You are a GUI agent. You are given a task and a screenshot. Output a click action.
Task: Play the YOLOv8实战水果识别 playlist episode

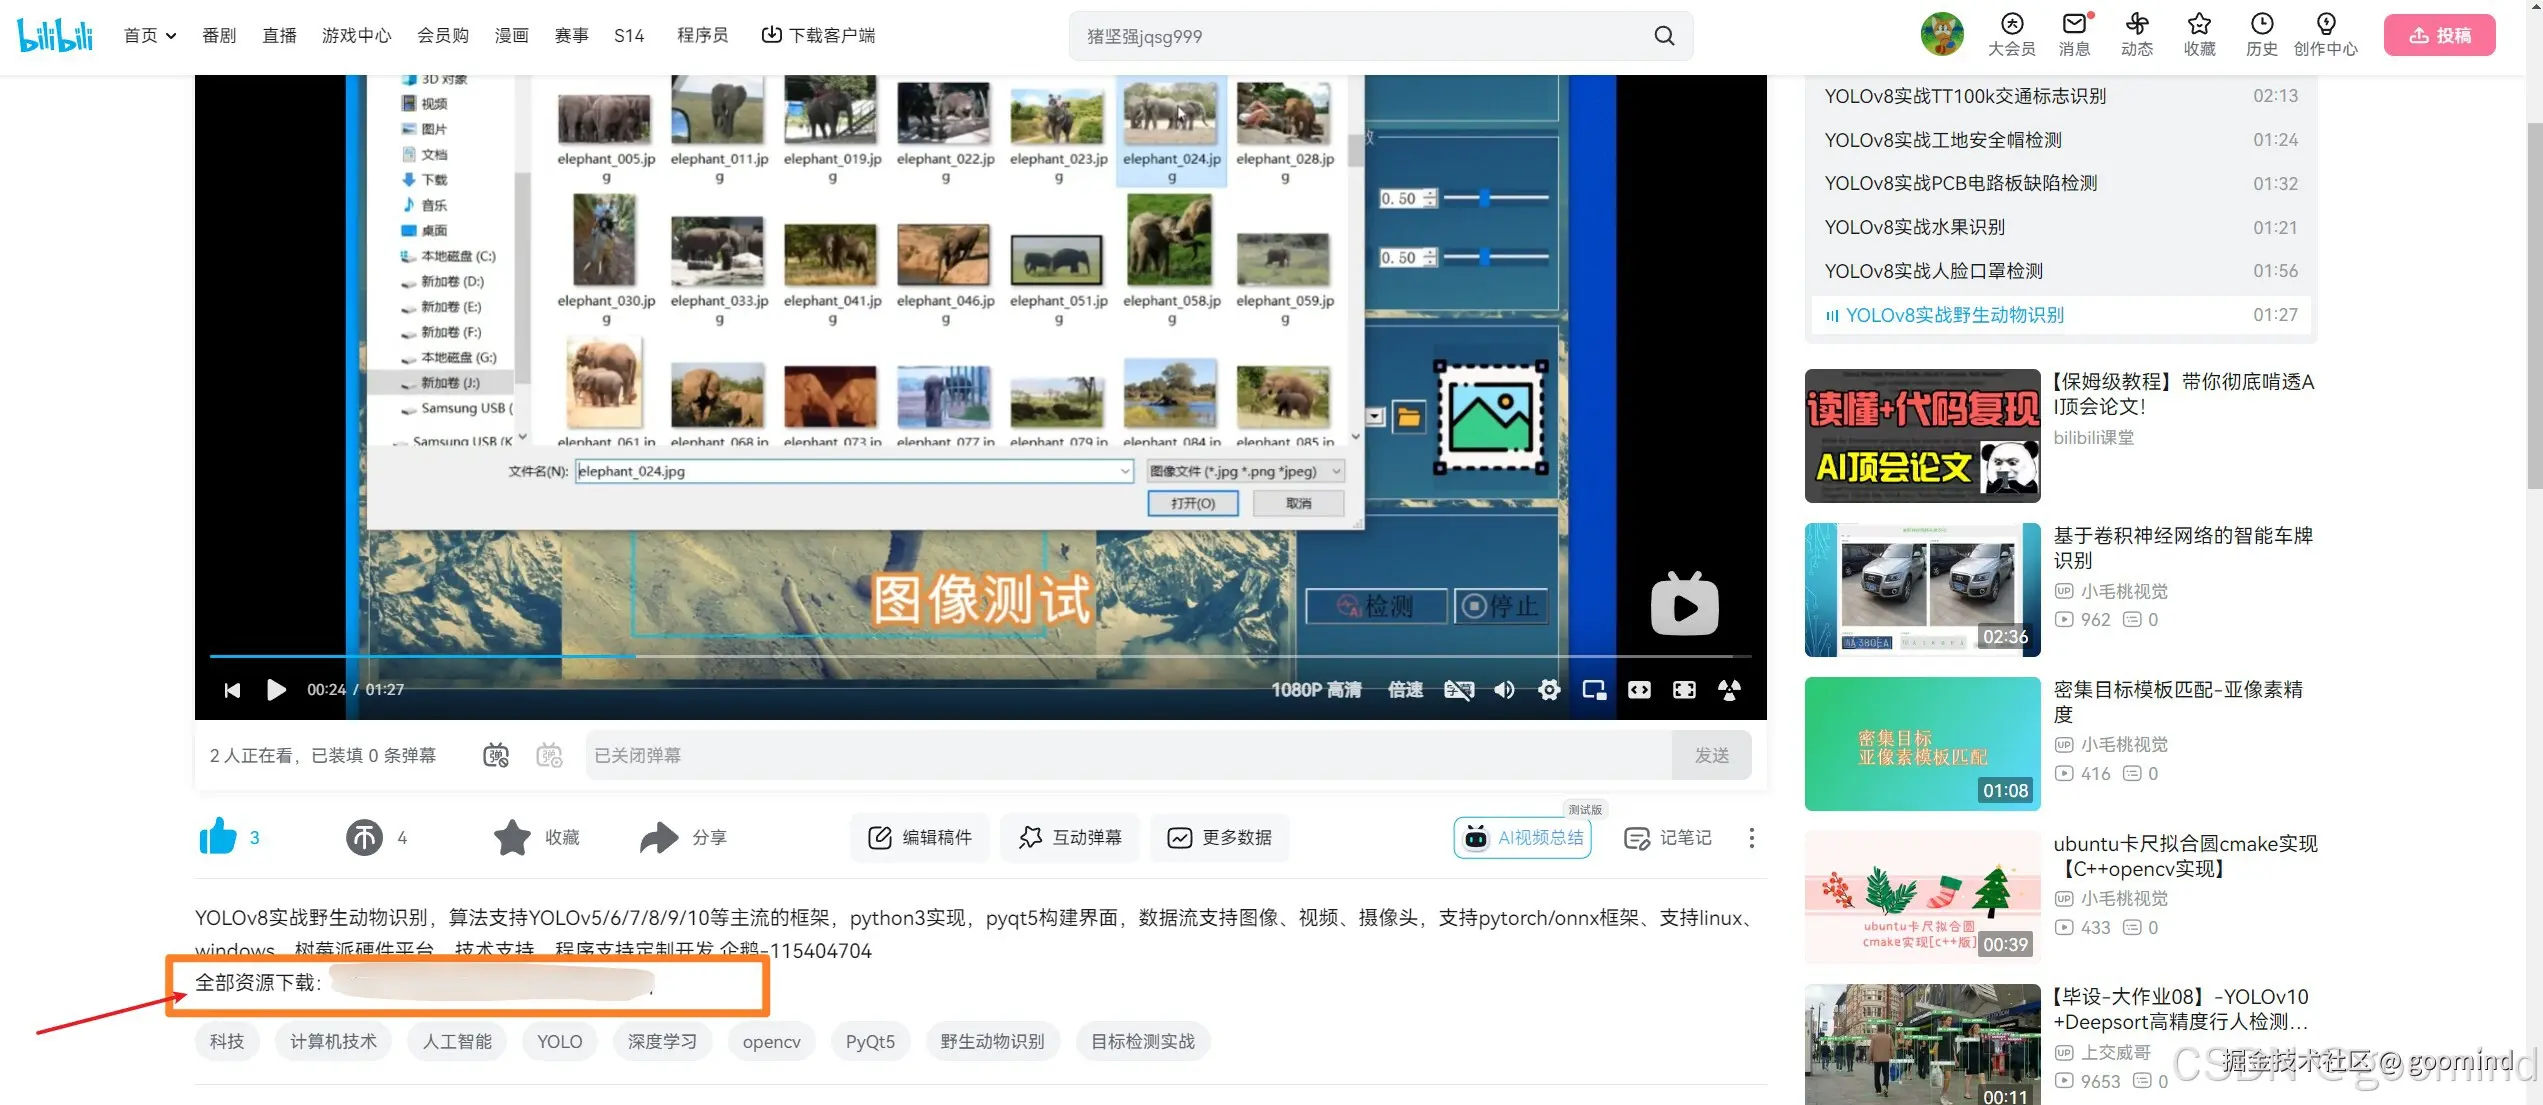click(1913, 227)
